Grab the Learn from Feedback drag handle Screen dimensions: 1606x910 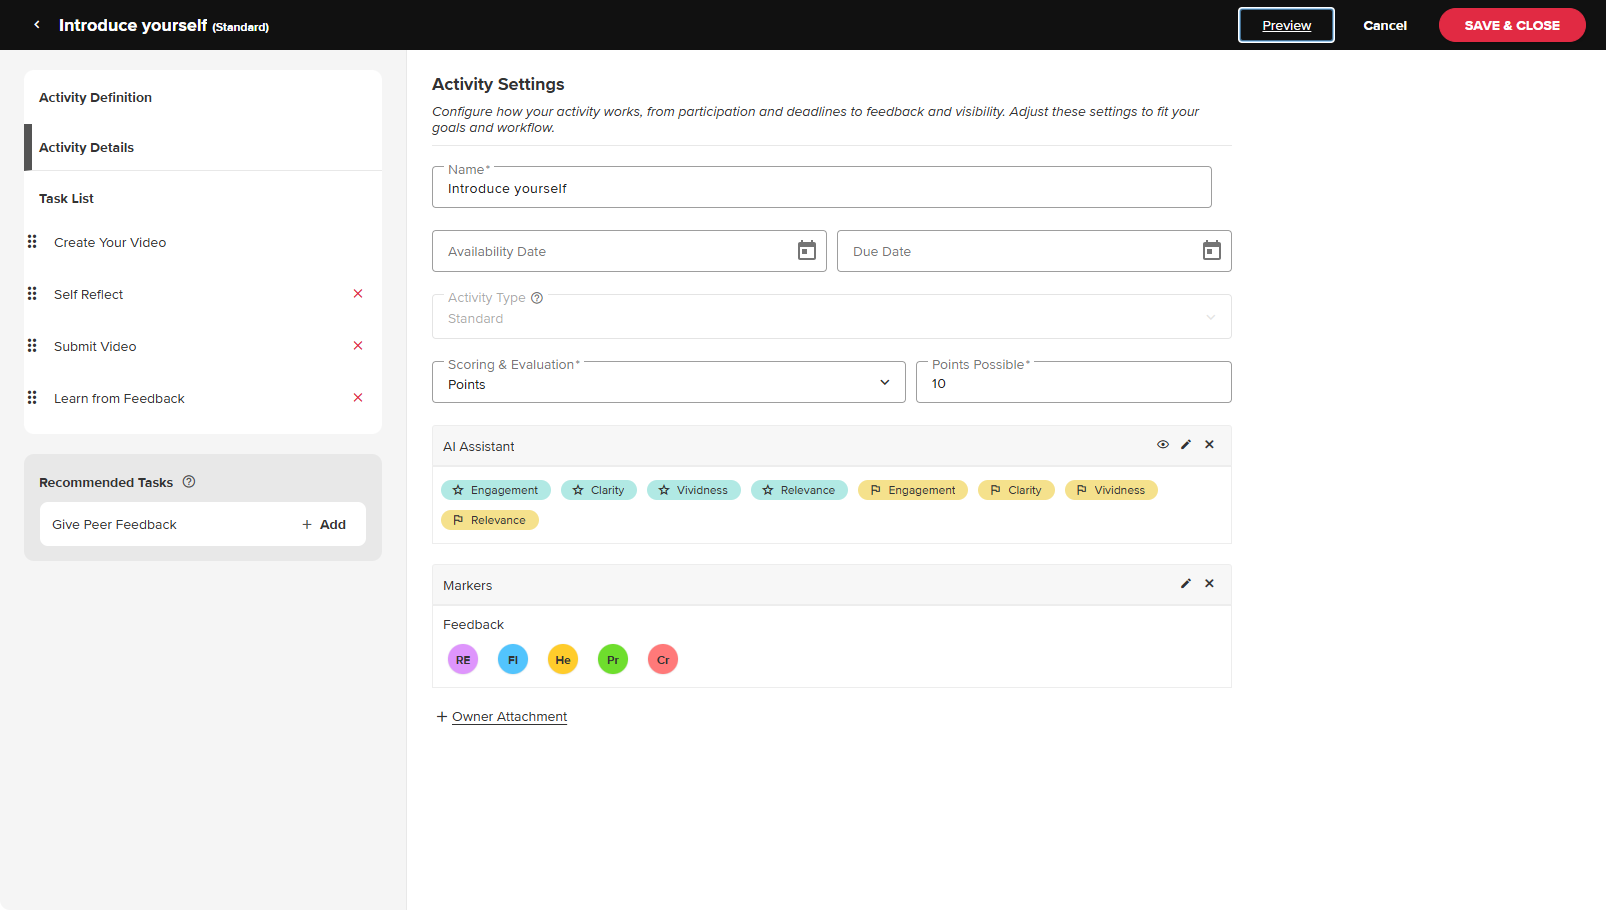[32, 398]
